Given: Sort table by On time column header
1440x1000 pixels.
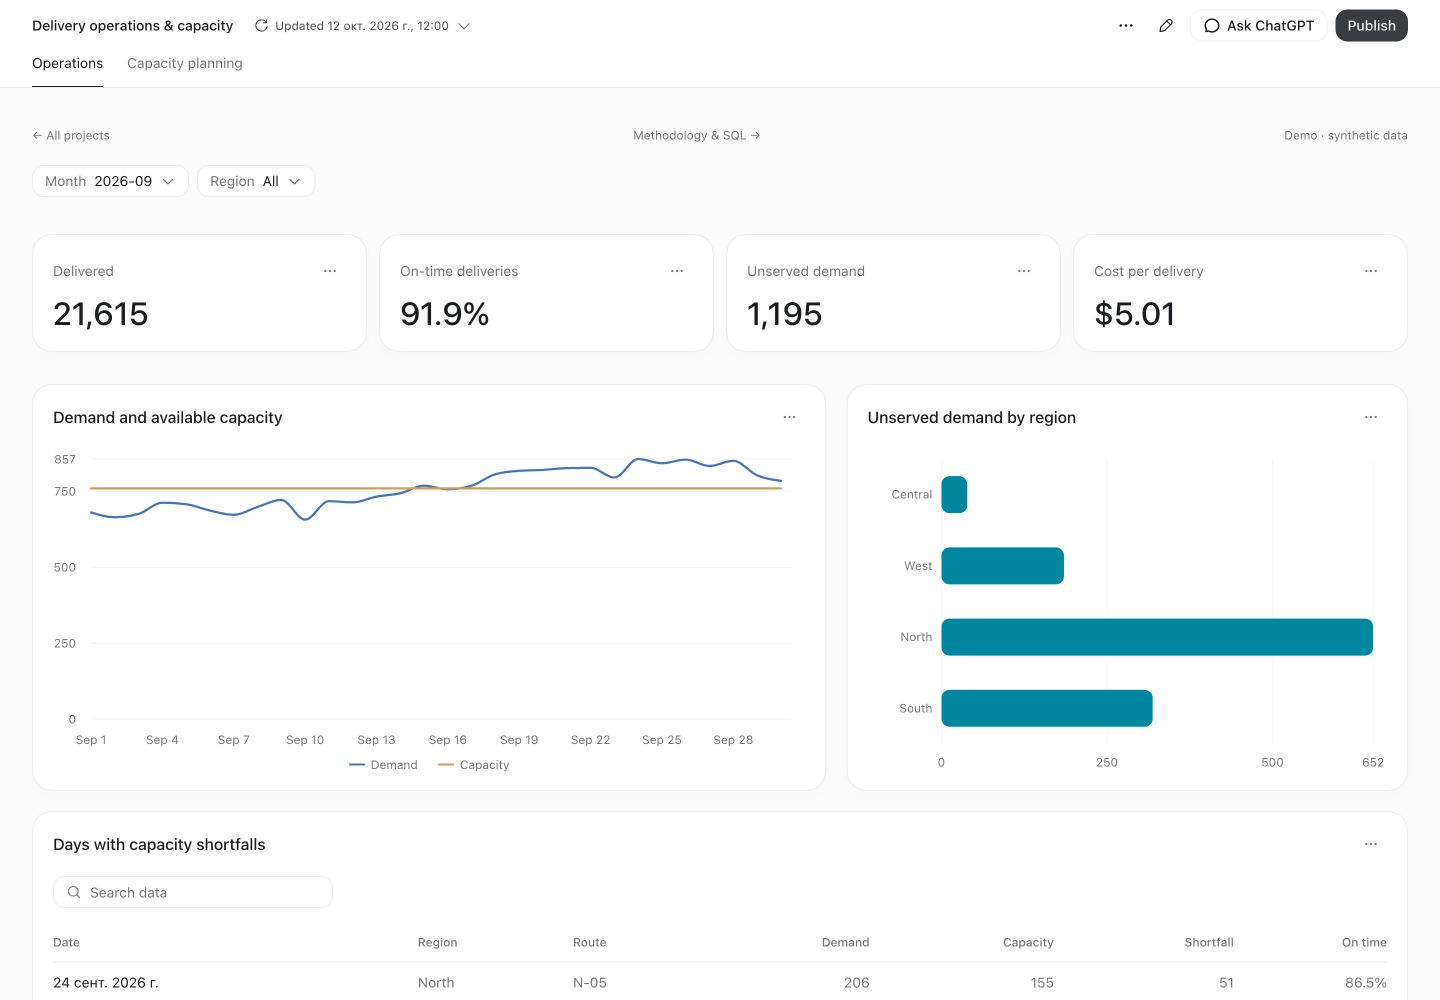Looking at the screenshot, I should [x=1364, y=942].
